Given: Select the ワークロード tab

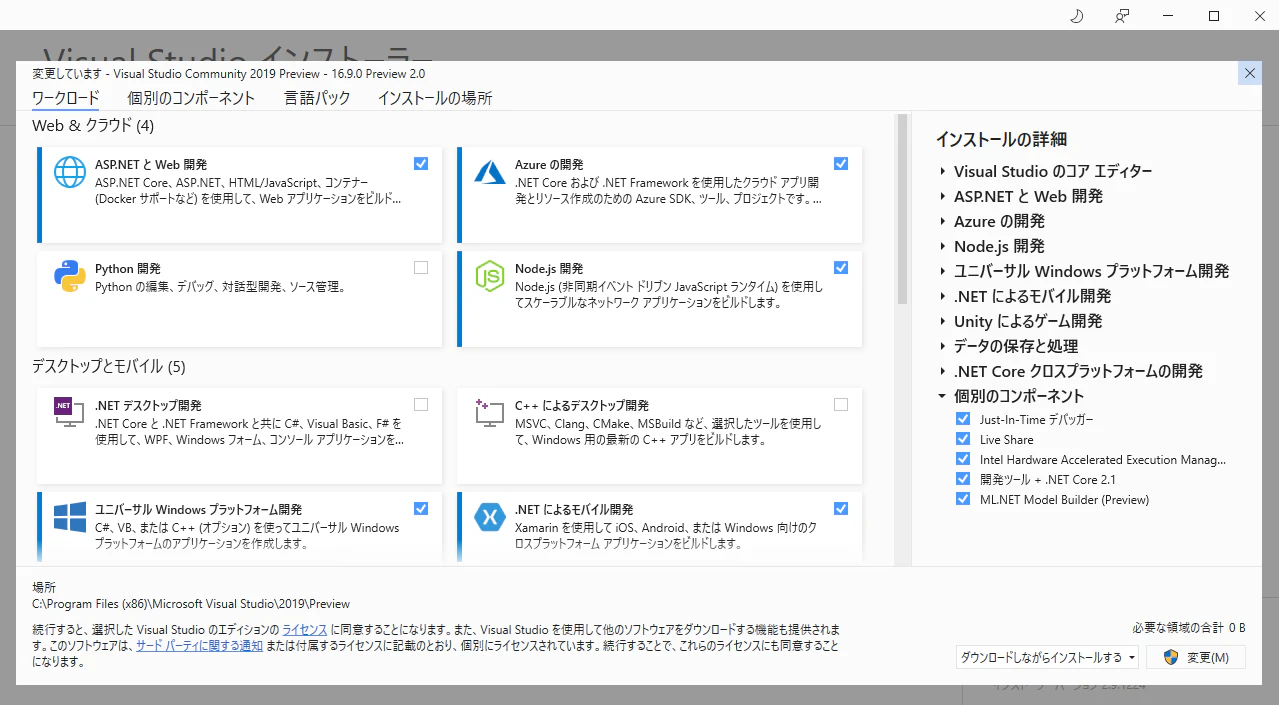Looking at the screenshot, I should tap(66, 98).
